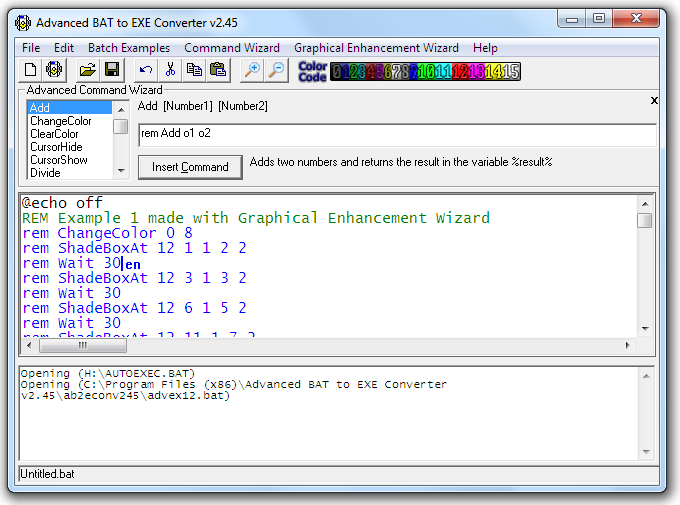Image resolution: width=680 pixels, height=505 pixels.
Task: Click code editor horizontal scroll right arrow
Action: click(628, 345)
